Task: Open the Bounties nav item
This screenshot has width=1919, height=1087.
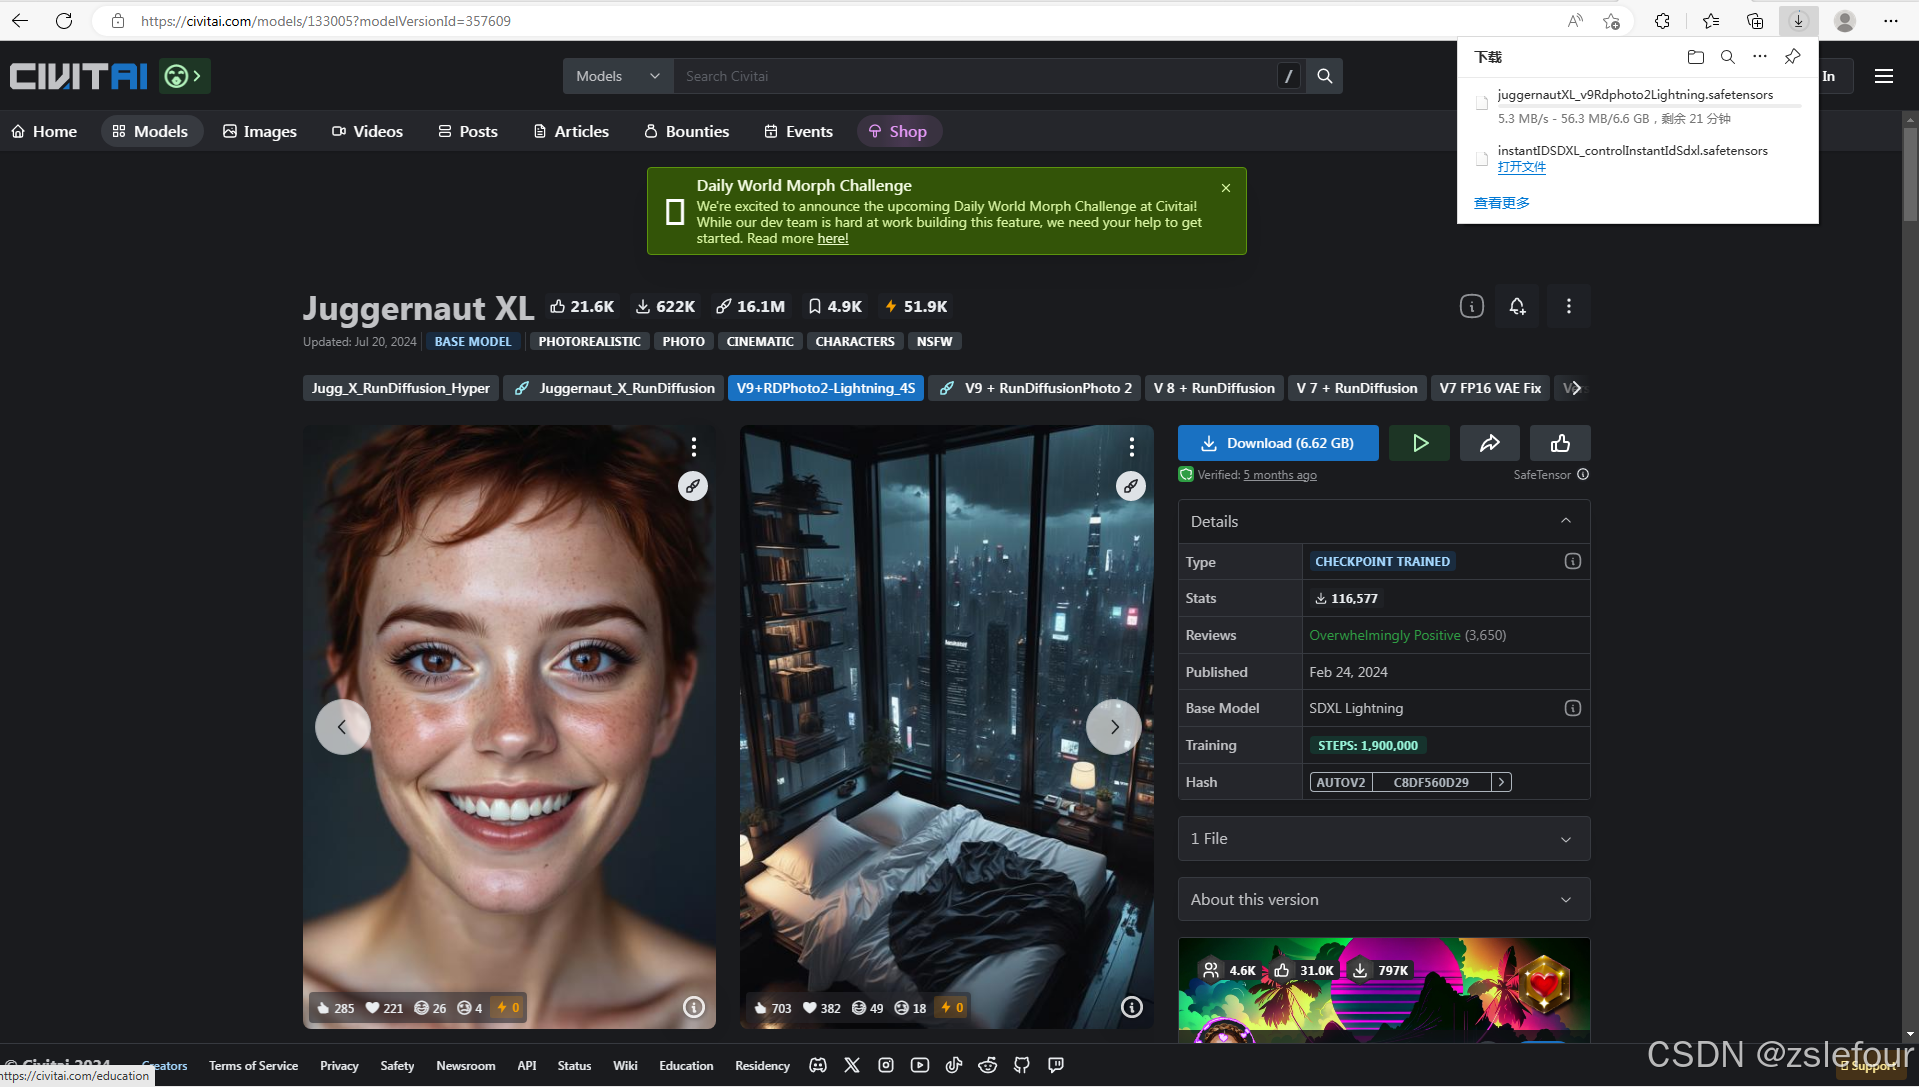Action: pyautogui.click(x=686, y=131)
